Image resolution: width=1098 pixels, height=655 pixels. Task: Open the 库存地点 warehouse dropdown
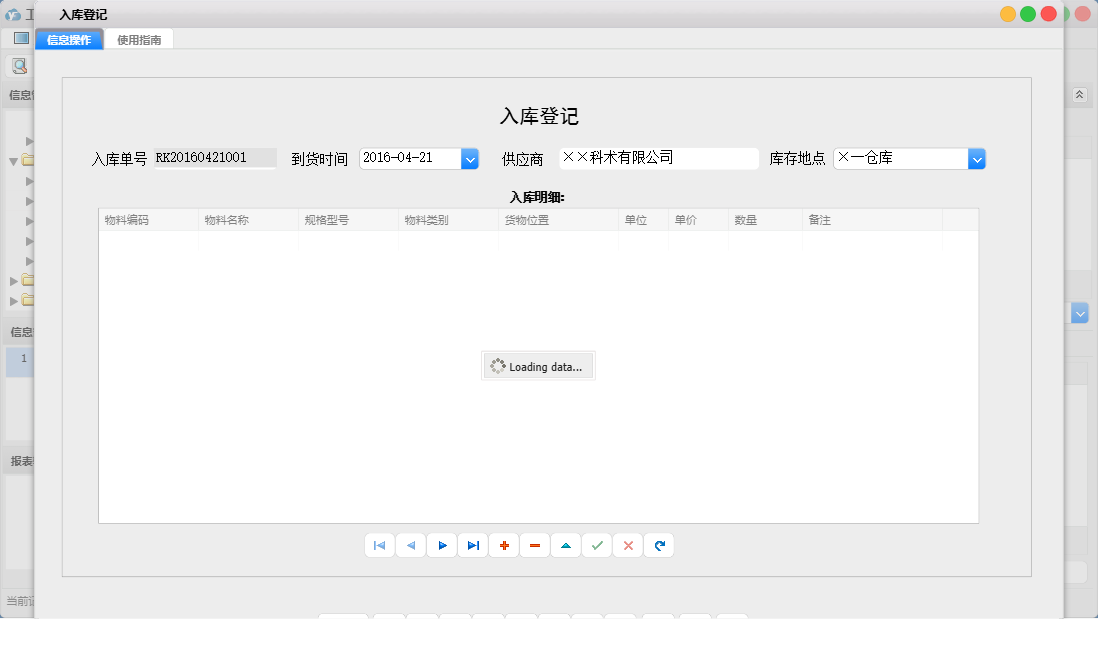[977, 158]
